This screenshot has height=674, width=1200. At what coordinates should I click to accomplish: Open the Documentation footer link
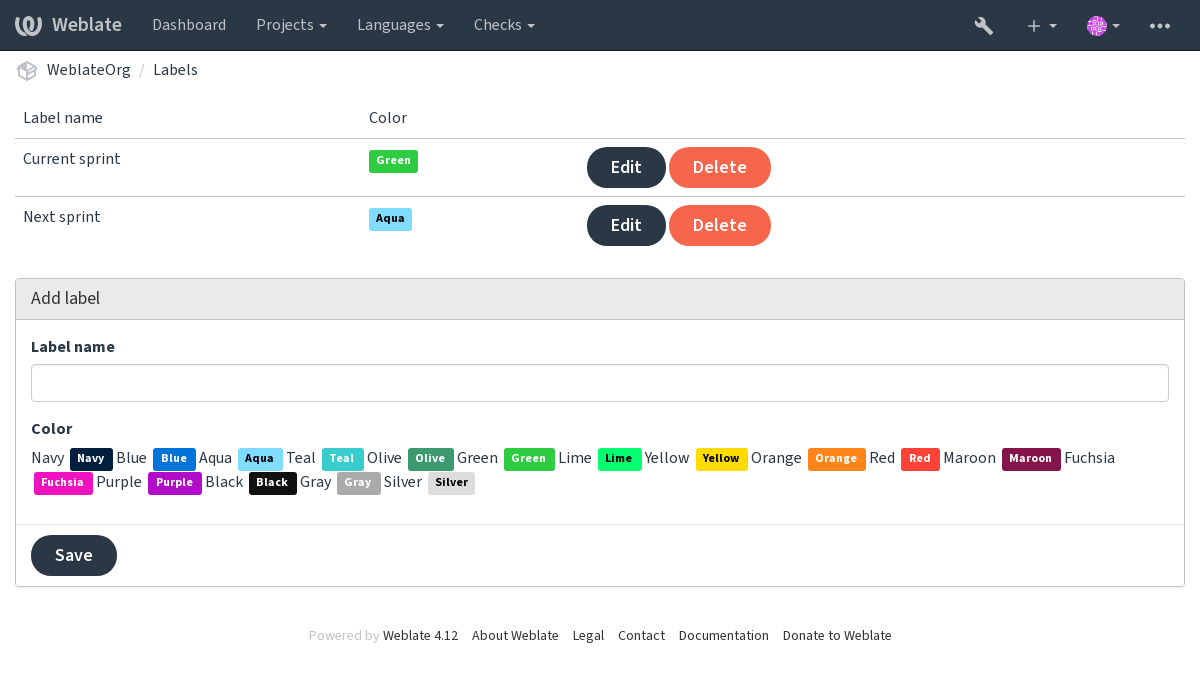click(724, 636)
